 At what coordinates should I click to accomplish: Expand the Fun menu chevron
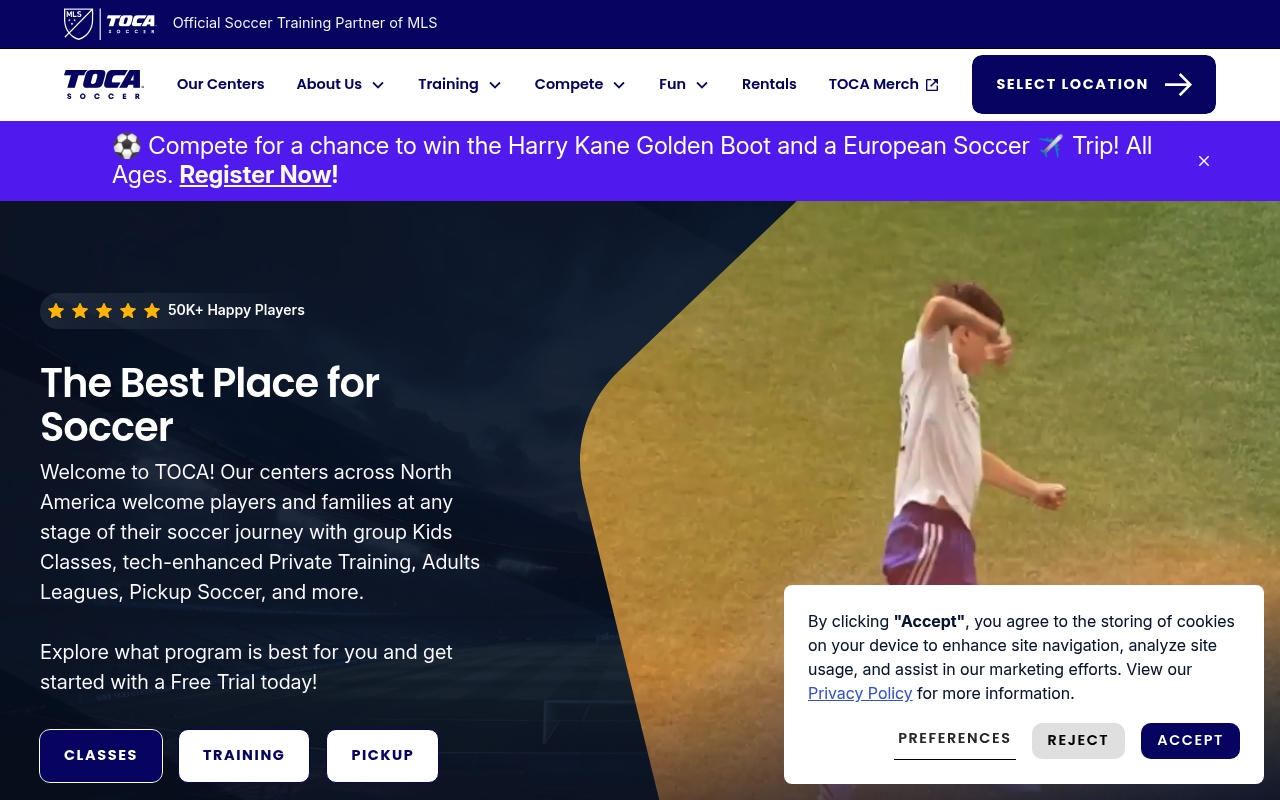pyautogui.click(x=702, y=85)
